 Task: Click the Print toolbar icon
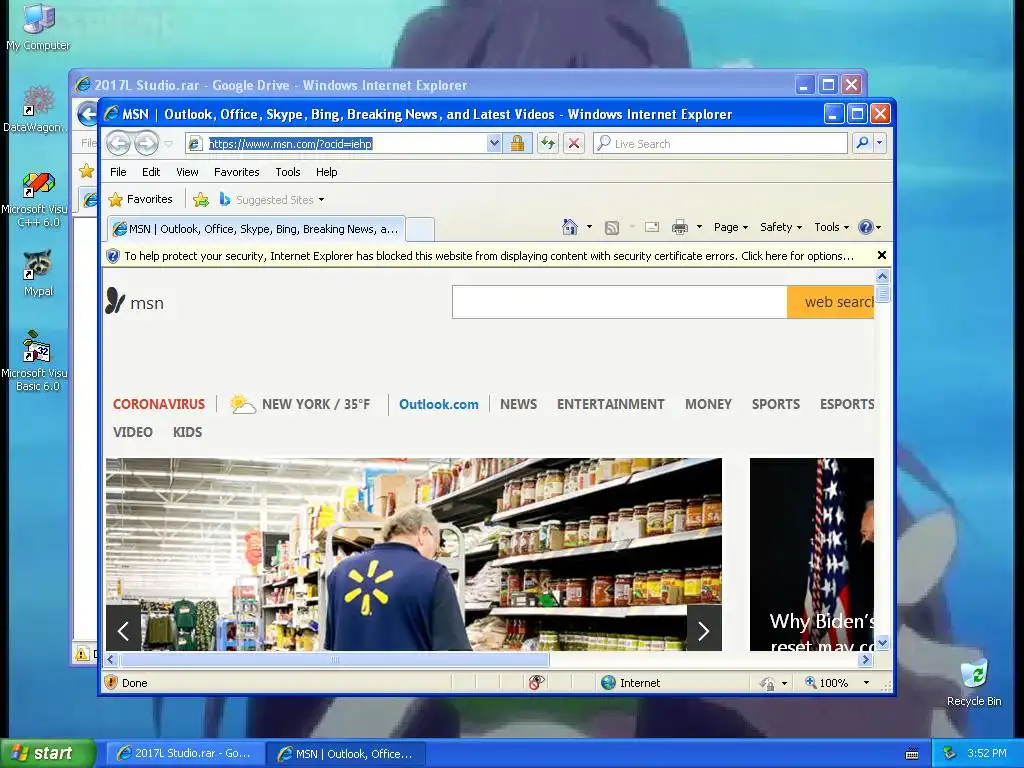[x=680, y=227]
